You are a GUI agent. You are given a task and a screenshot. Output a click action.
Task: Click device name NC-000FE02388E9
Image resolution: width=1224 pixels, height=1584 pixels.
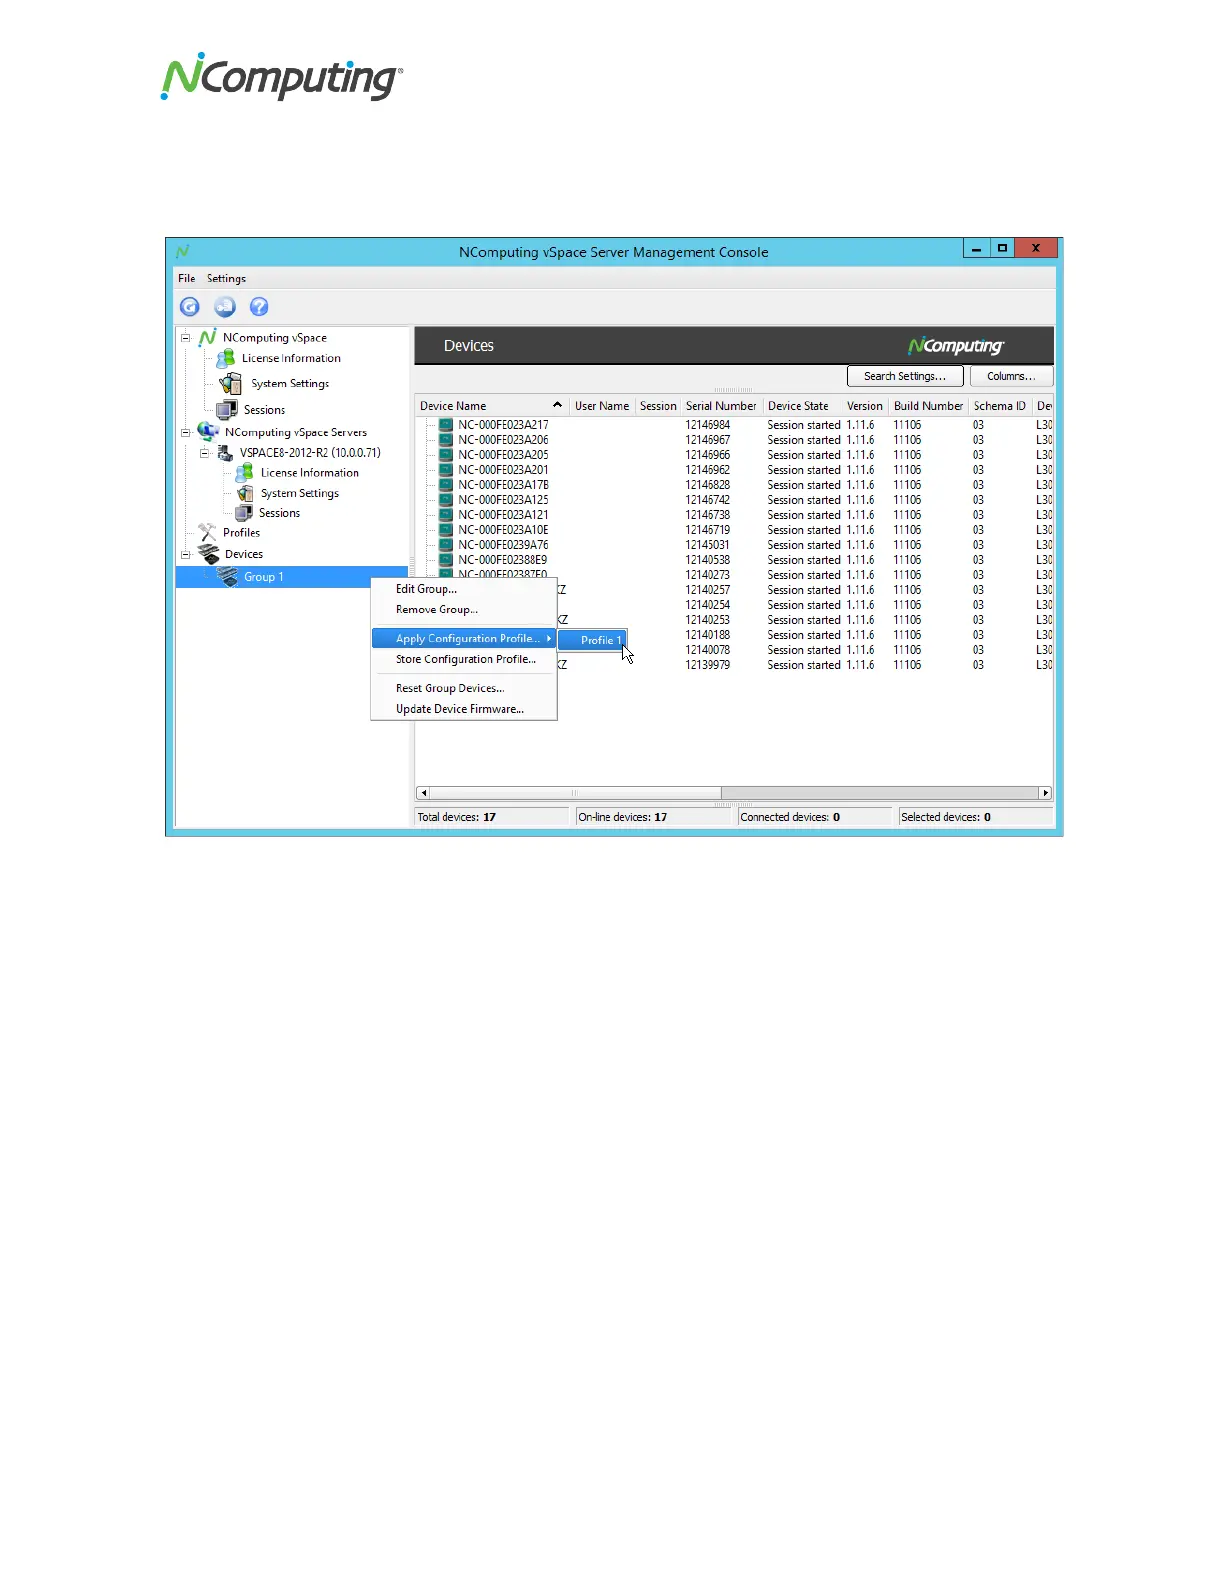pos(503,560)
